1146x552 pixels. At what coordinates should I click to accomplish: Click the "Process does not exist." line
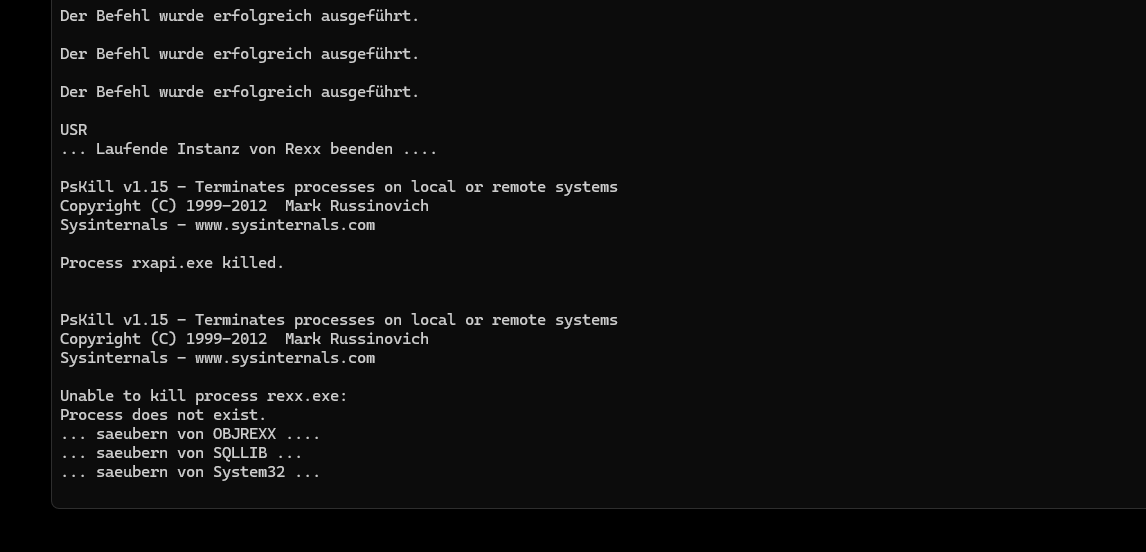(163, 415)
